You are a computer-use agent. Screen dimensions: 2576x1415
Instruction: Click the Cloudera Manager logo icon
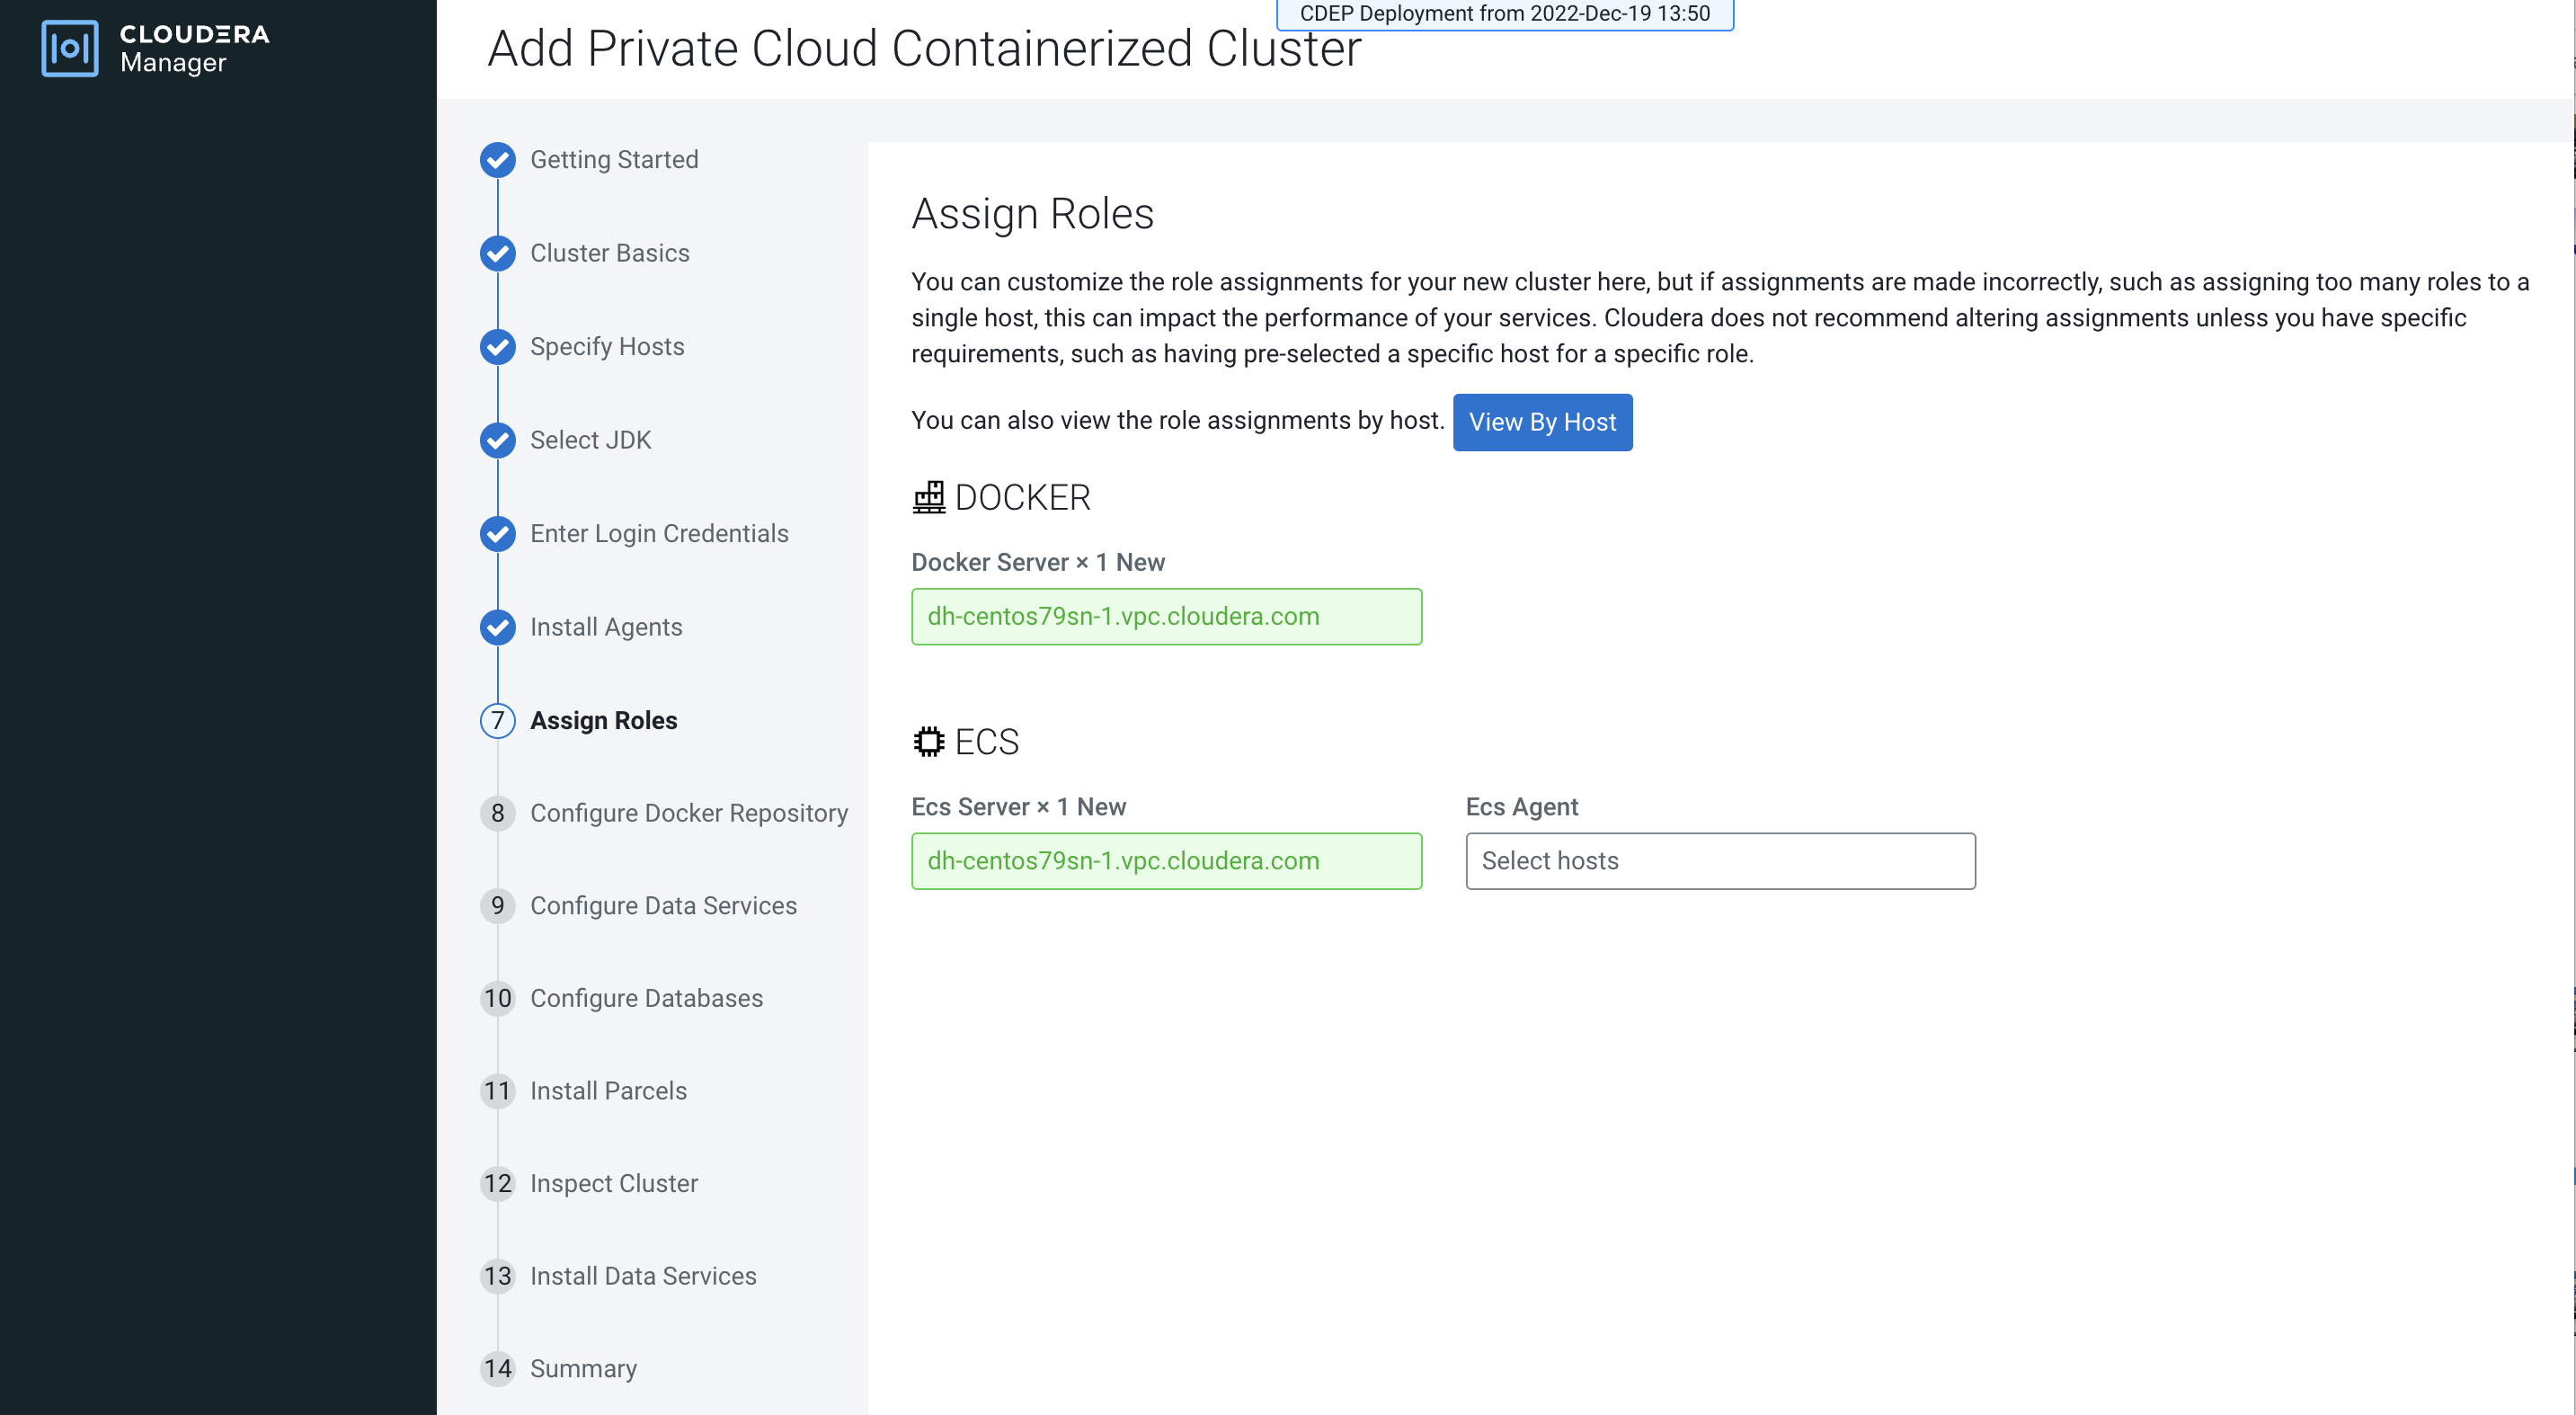point(69,48)
